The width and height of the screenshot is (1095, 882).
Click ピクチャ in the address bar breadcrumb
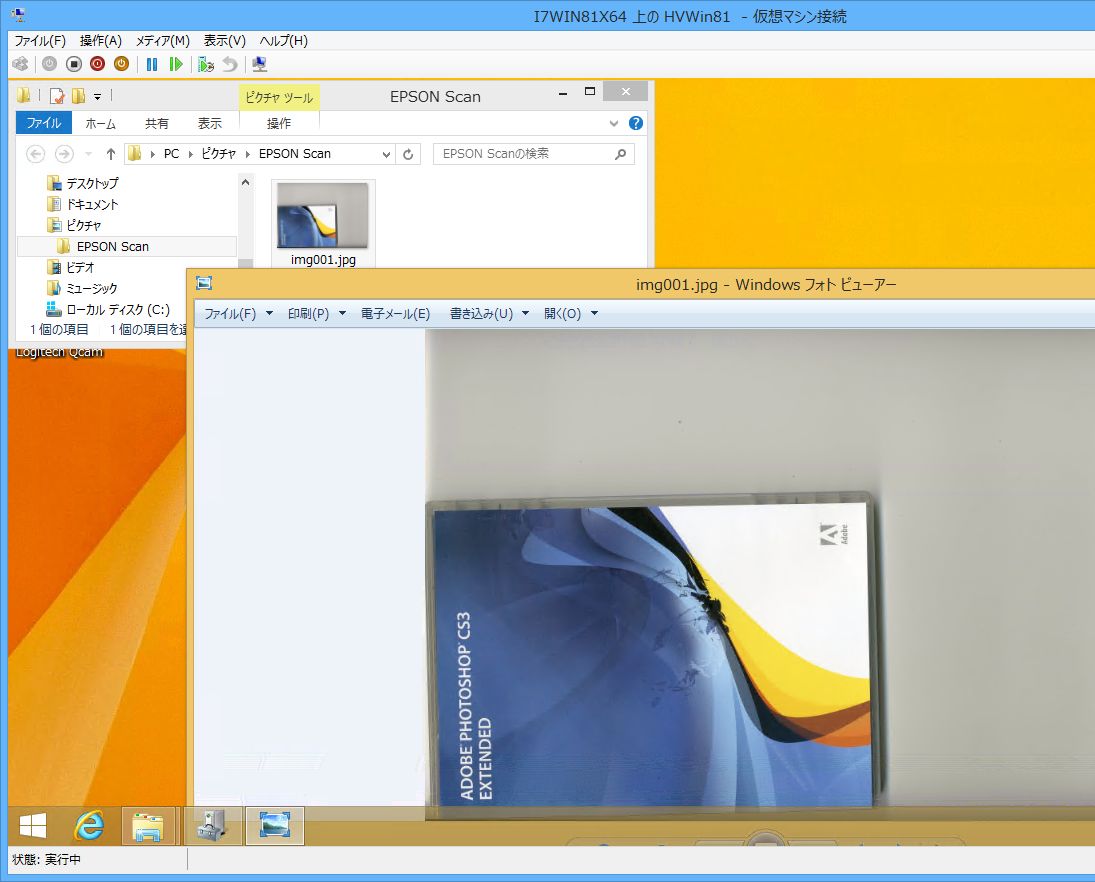click(x=219, y=154)
